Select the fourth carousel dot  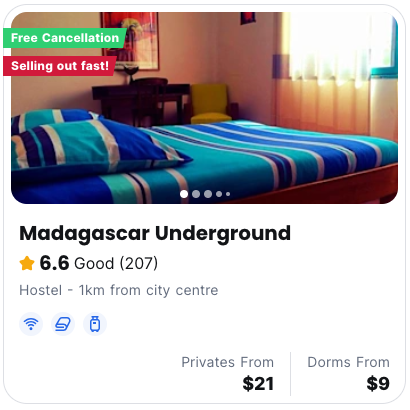[x=219, y=194]
